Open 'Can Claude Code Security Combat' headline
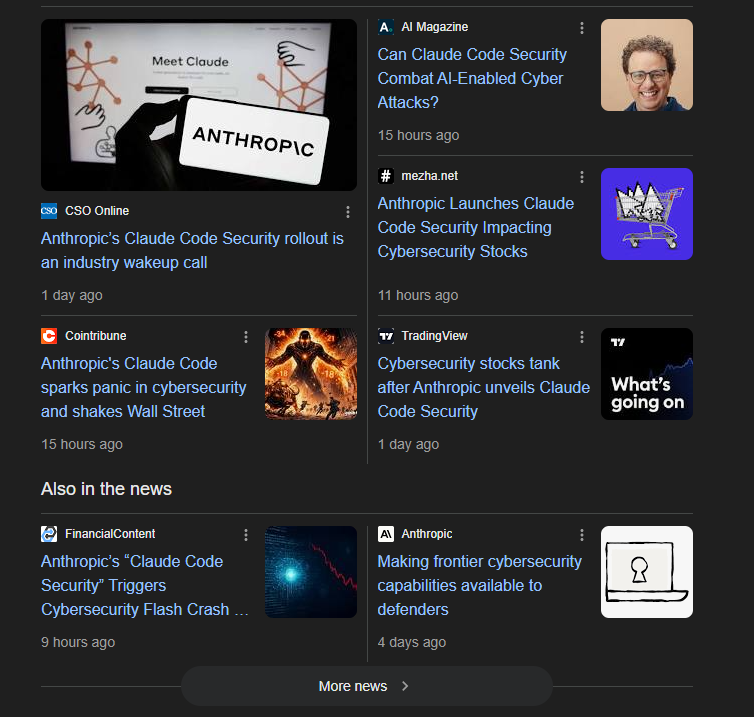 pyautogui.click(x=472, y=78)
